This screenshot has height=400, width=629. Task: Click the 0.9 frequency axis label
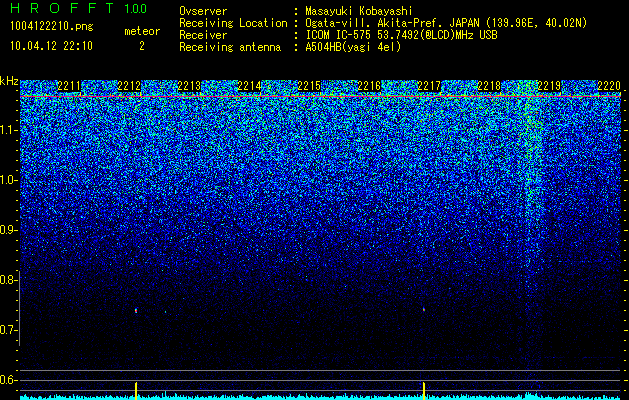pyautogui.click(x=7, y=230)
